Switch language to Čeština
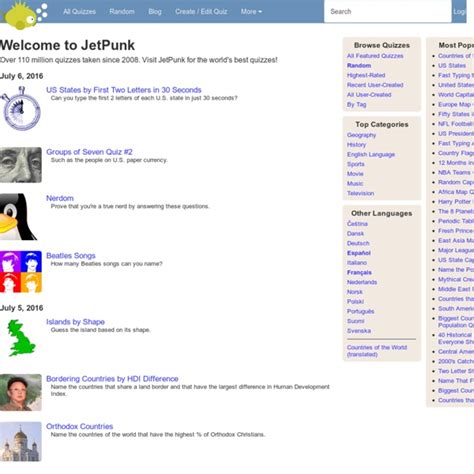The height and width of the screenshot is (474, 474). [357, 224]
